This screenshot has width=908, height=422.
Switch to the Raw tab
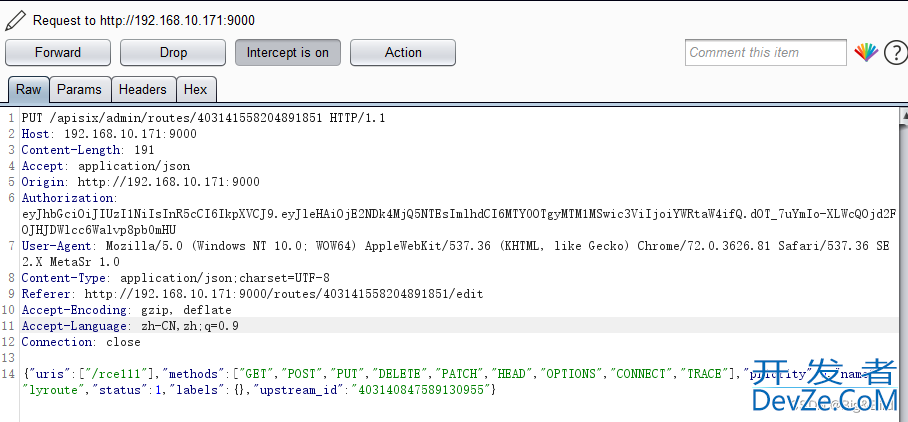click(28, 90)
